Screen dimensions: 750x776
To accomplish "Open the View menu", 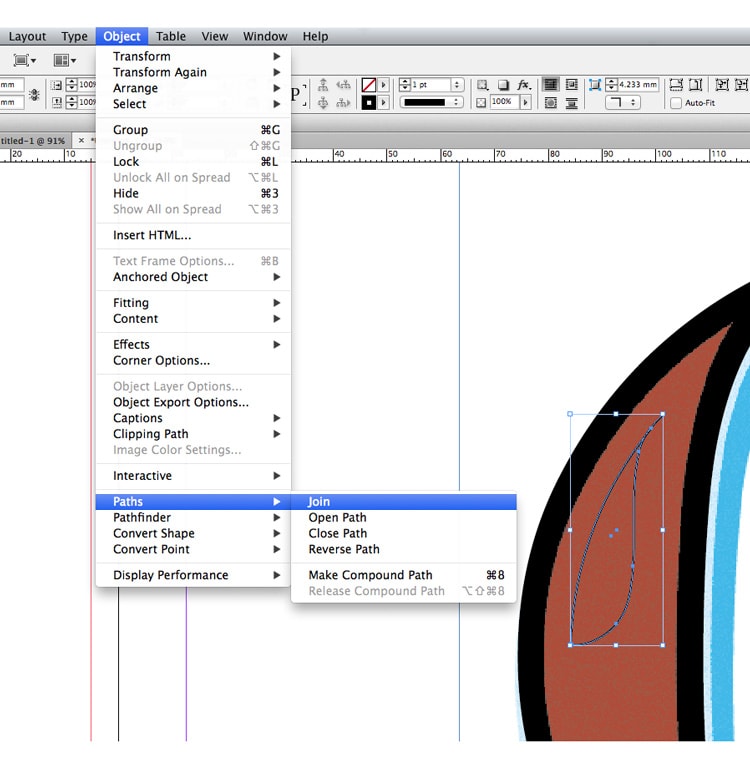I will [215, 36].
